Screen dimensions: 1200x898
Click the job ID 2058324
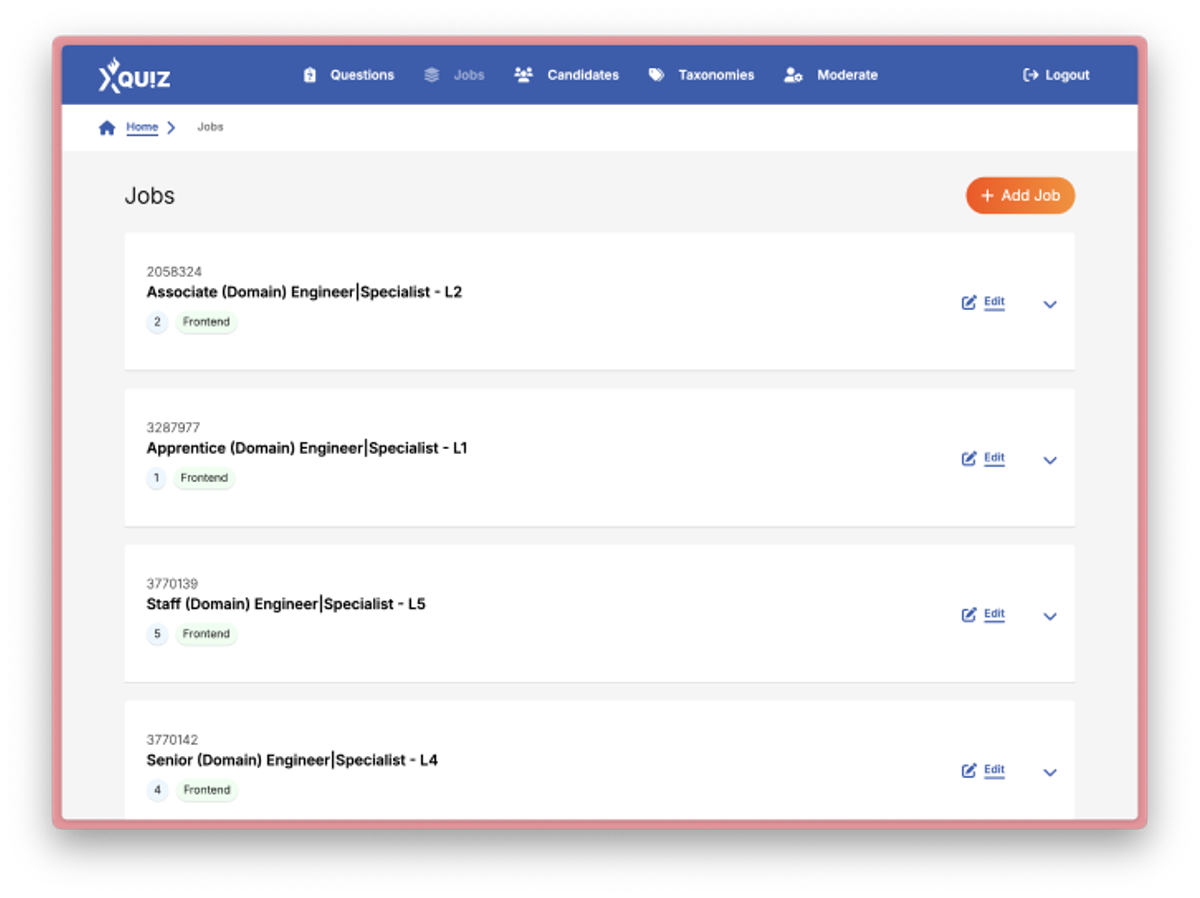pos(174,272)
